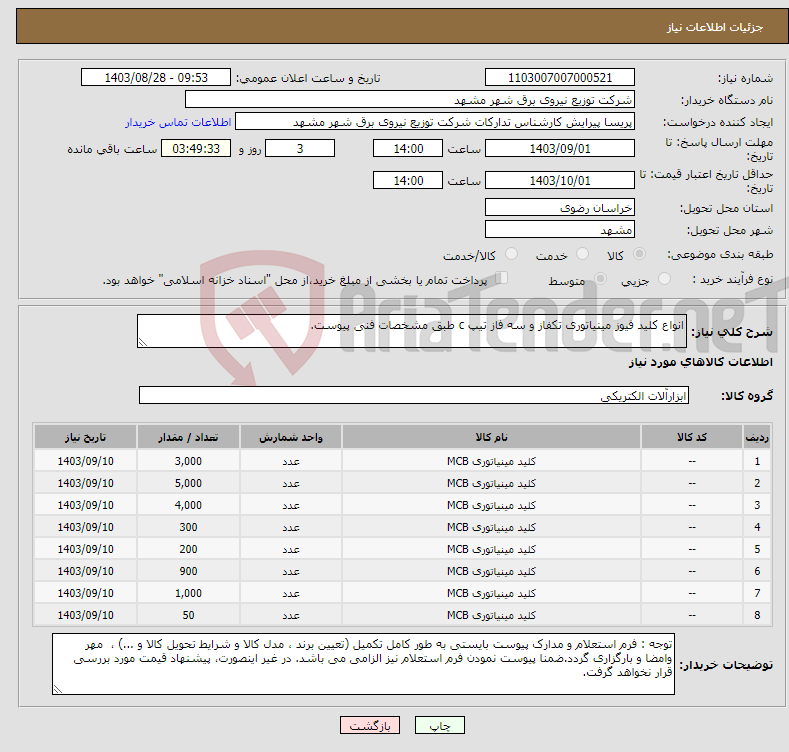
Task: Click the delivery city field مشهد
Action: [x=560, y=230]
